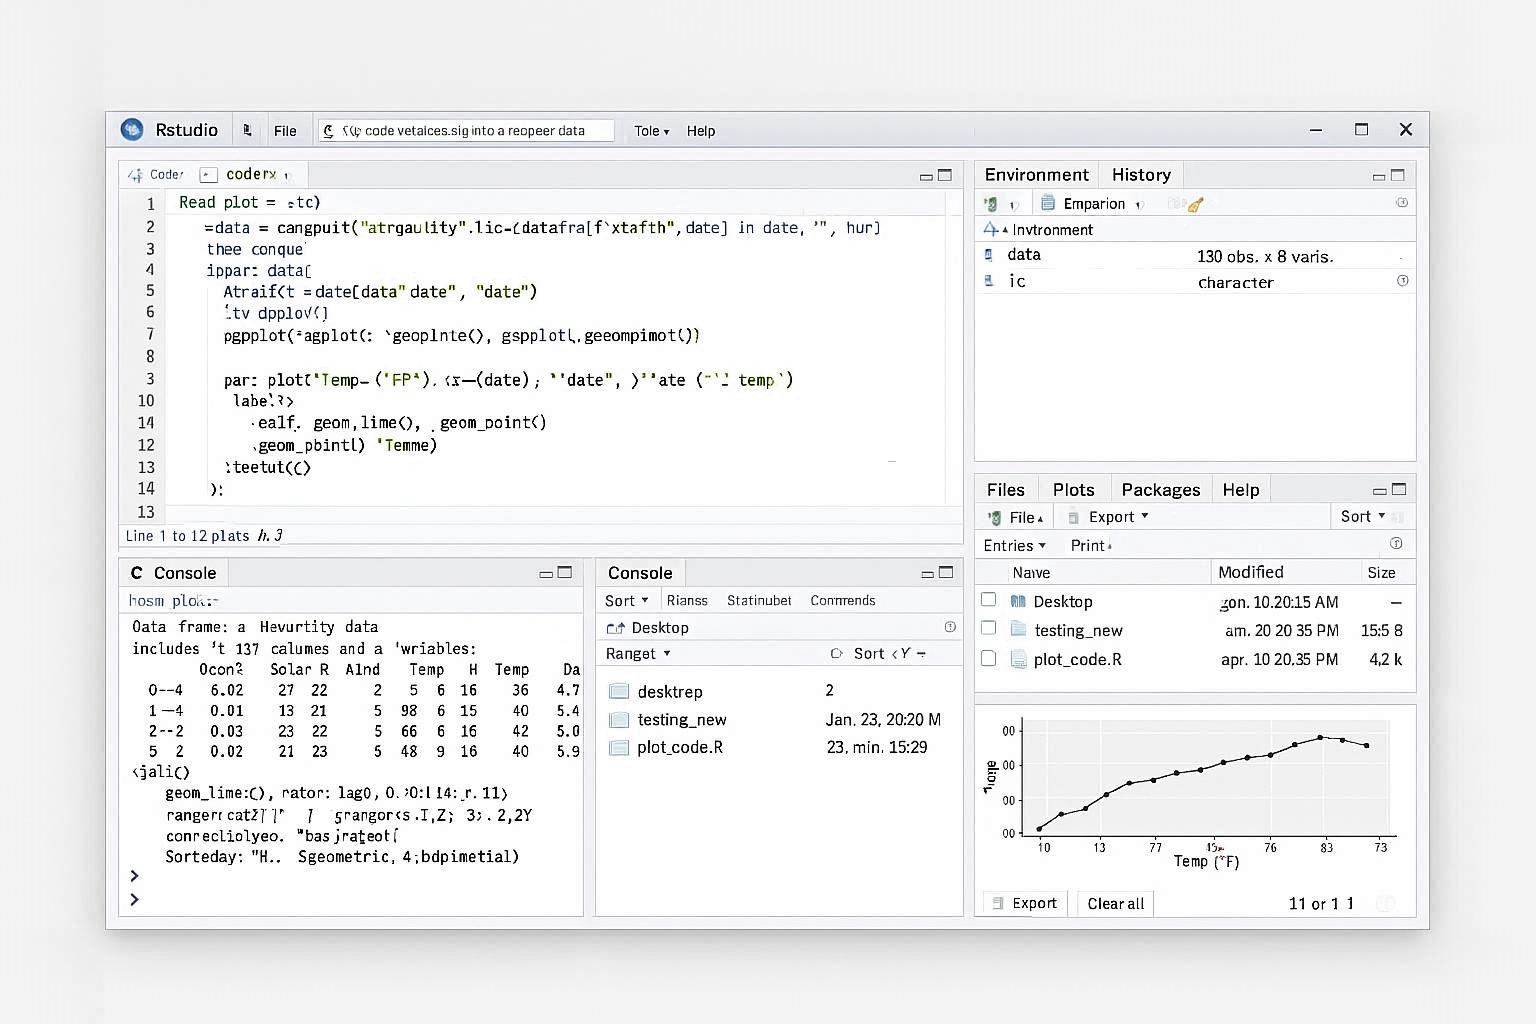Select the Conmends tab
Viewport: 1536px width, 1024px height.
click(843, 601)
